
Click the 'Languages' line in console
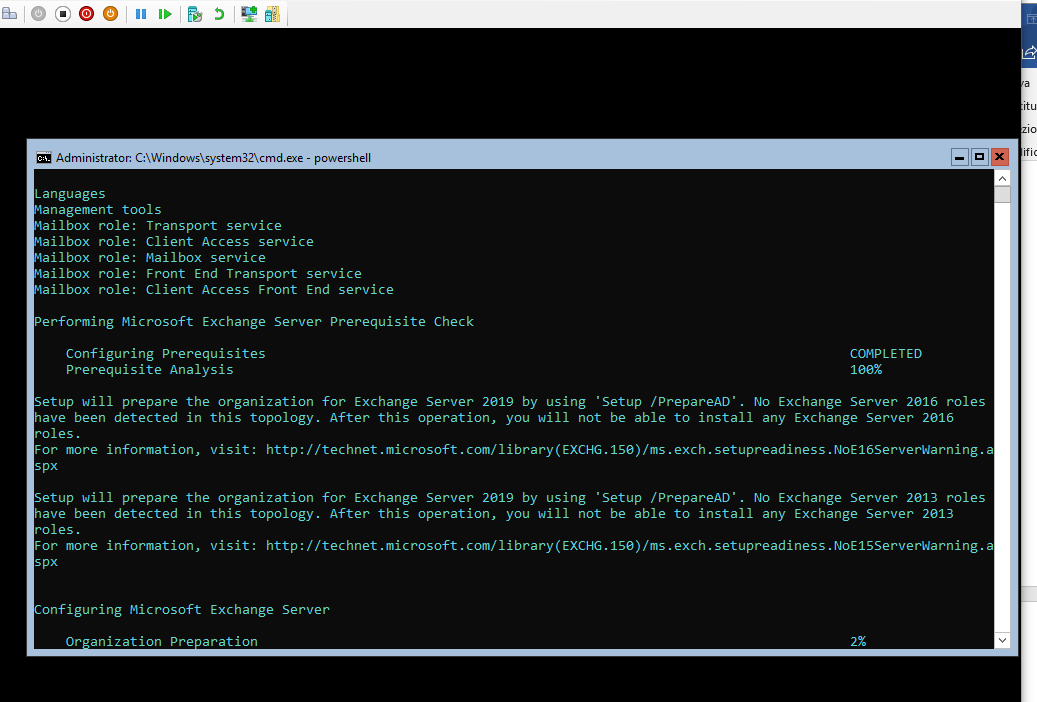tap(69, 194)
